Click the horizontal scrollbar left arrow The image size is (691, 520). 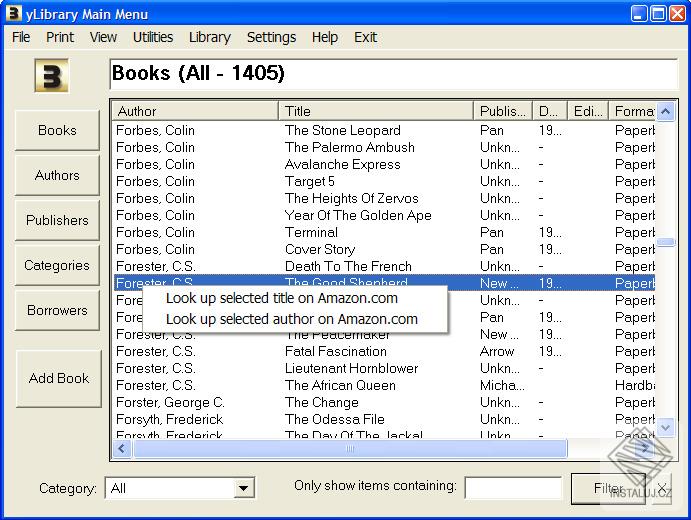tap(122, 449)
